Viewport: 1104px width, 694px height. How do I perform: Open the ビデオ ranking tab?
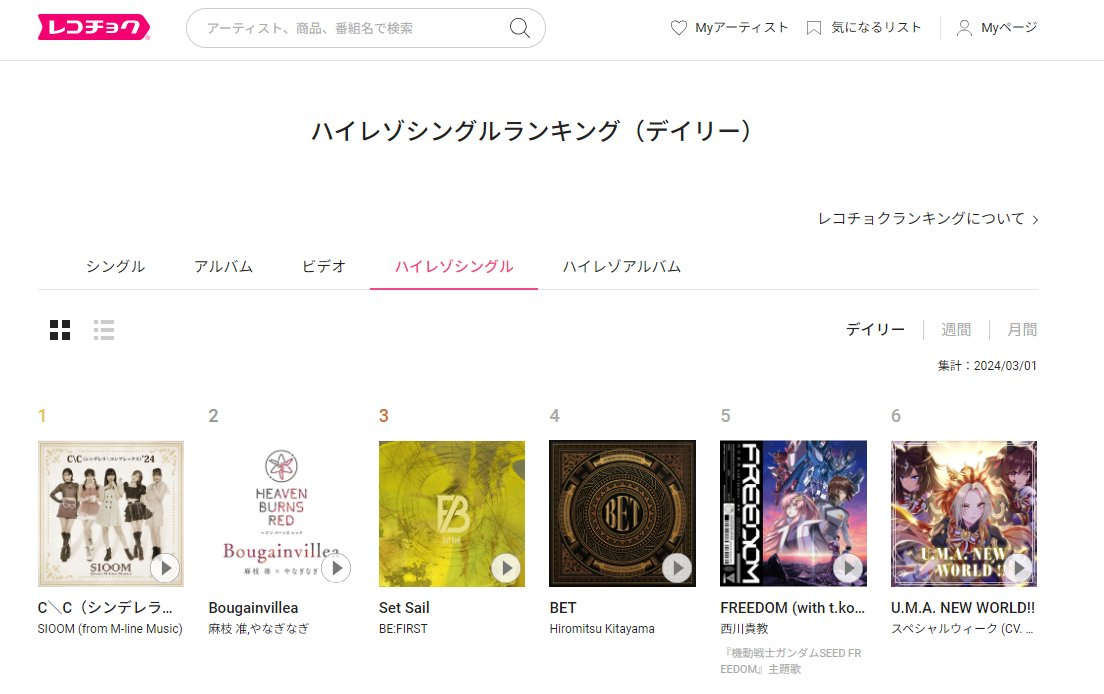[324, 267]
